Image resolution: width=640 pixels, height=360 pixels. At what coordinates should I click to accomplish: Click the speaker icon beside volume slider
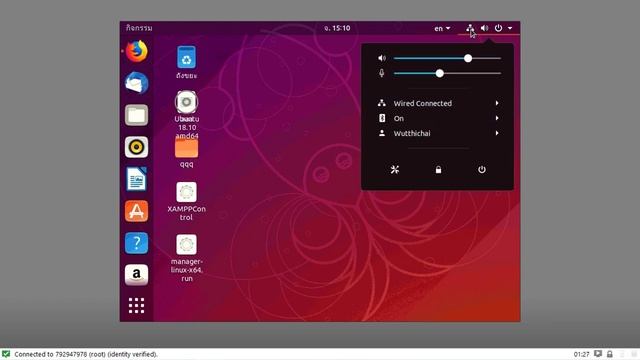point(382,58)
